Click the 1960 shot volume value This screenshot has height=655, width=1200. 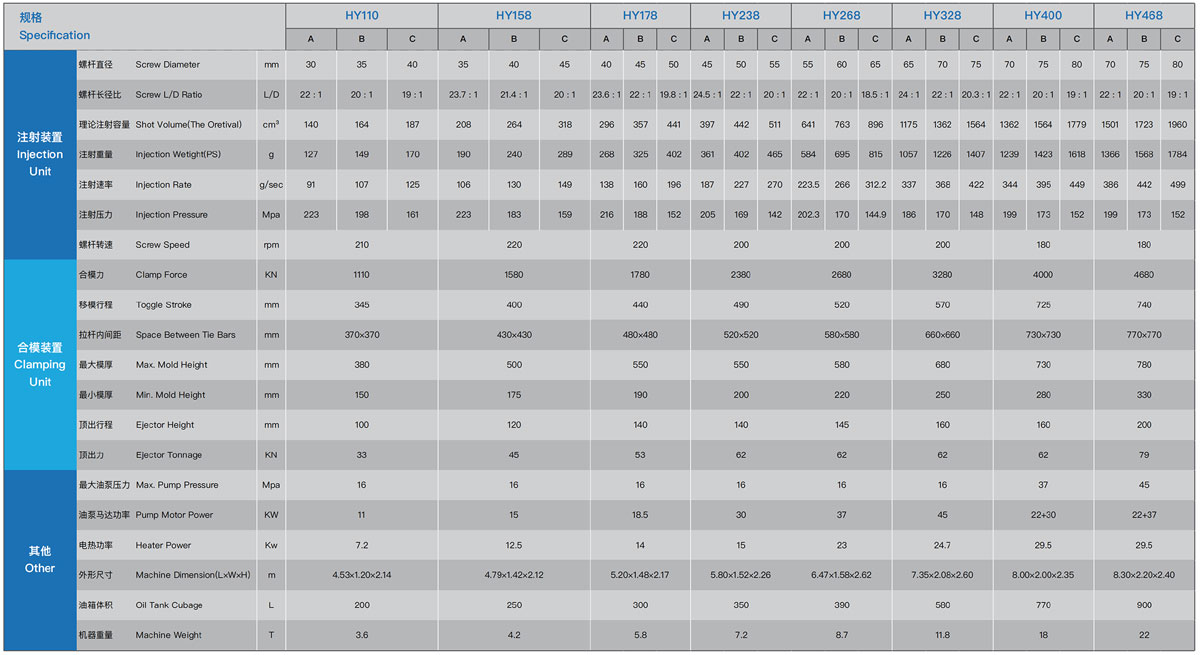pyautogui.click(x=1177, y=125)
